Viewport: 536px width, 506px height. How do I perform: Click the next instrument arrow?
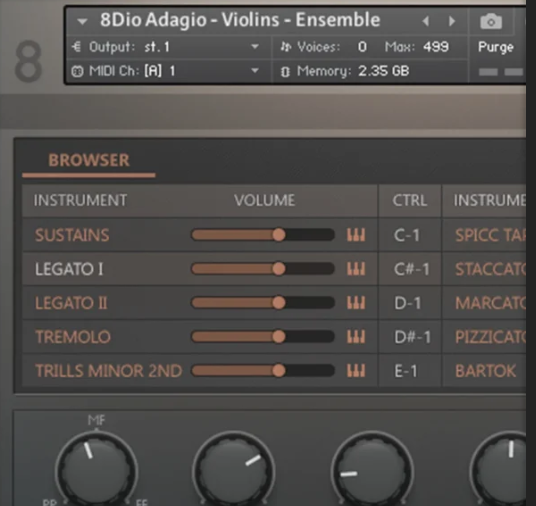click(x=452, y=21)
